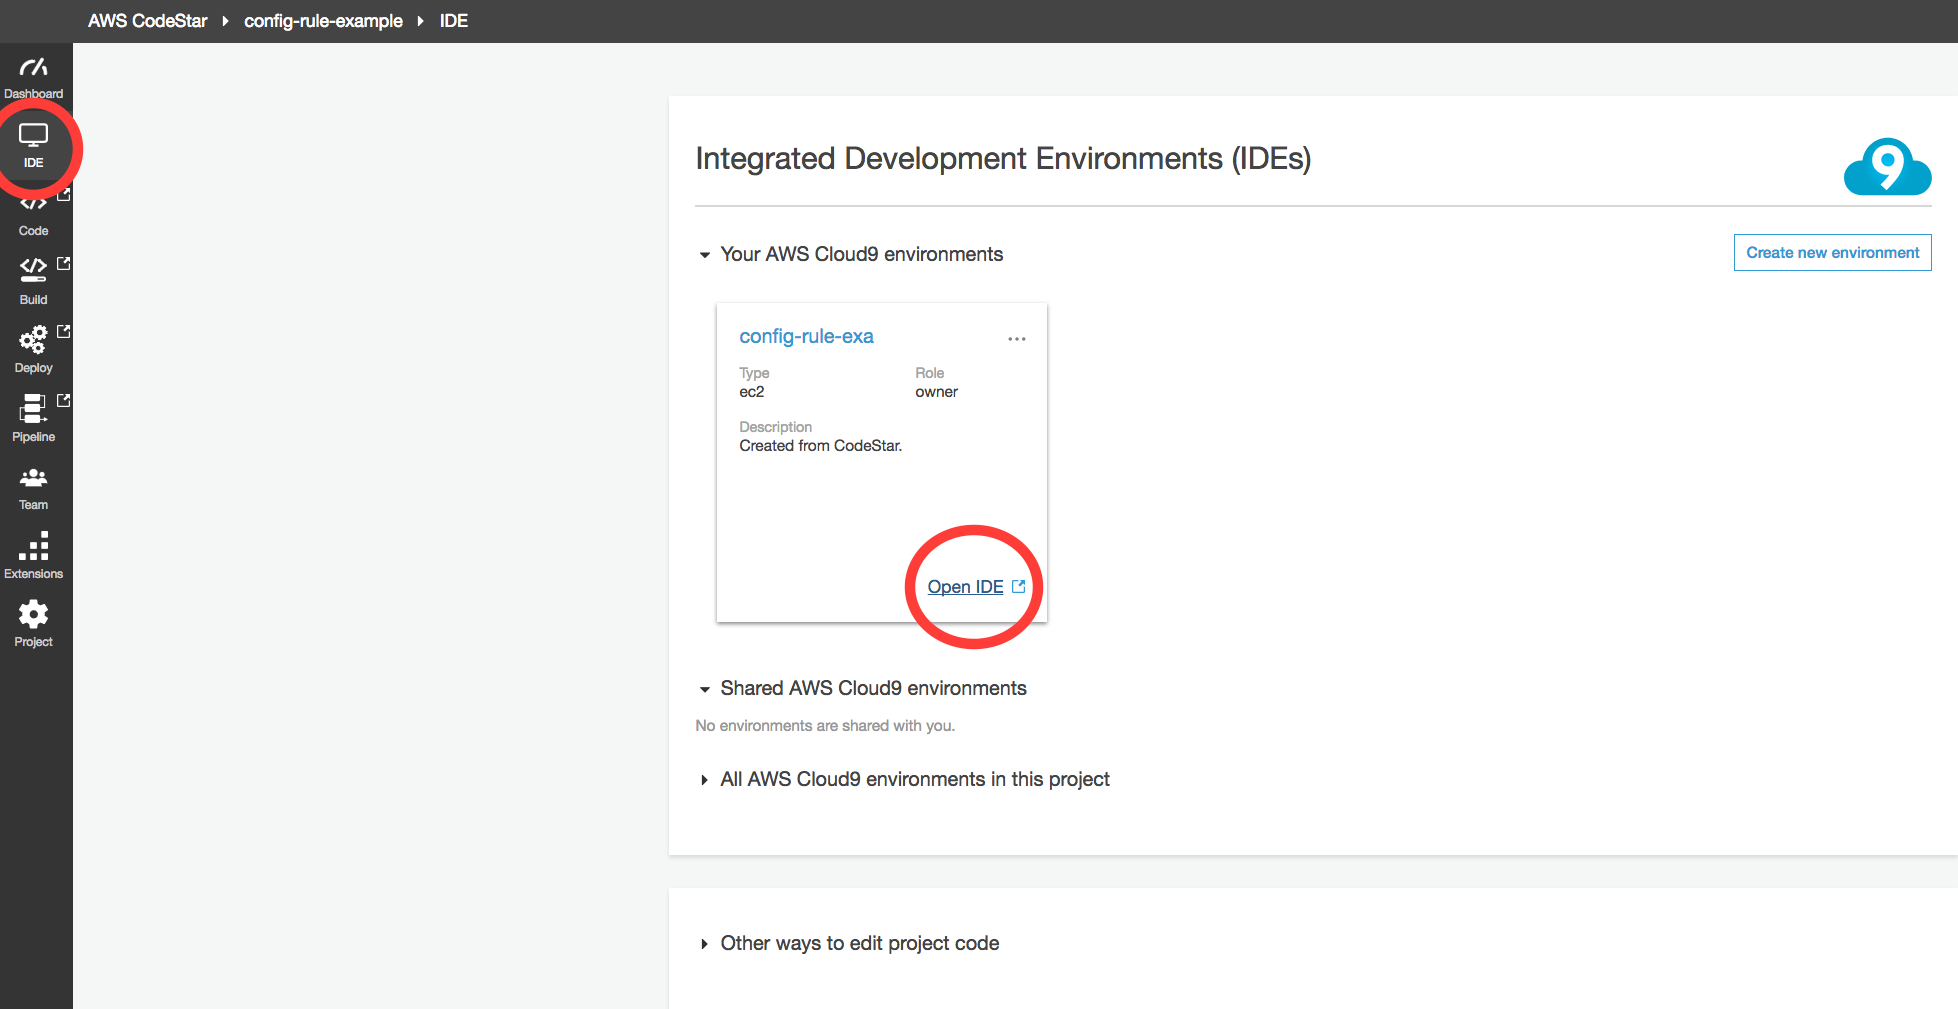The image size is (1958, 1009).
Task: Click the 'Created from CodeStar.' description text
Action: [x=820, y=446]
